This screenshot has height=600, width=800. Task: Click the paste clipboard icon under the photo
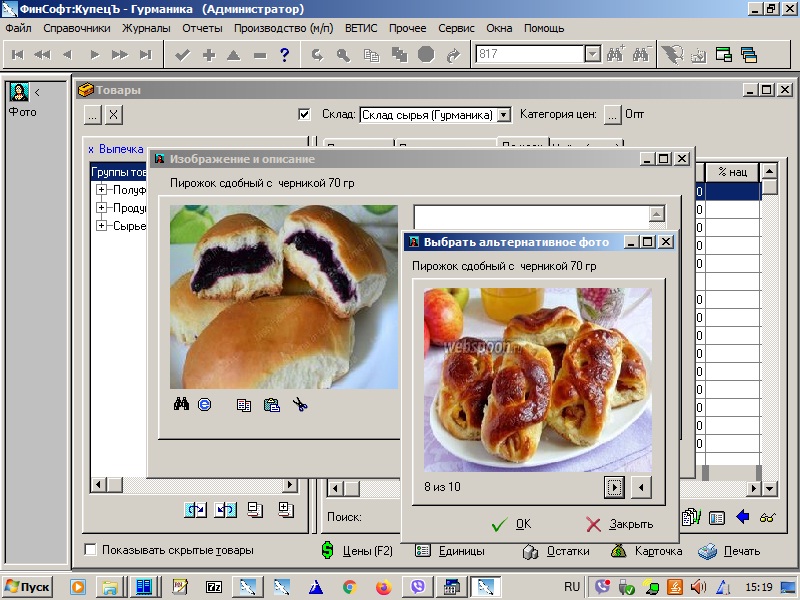(x=271, y=405)
